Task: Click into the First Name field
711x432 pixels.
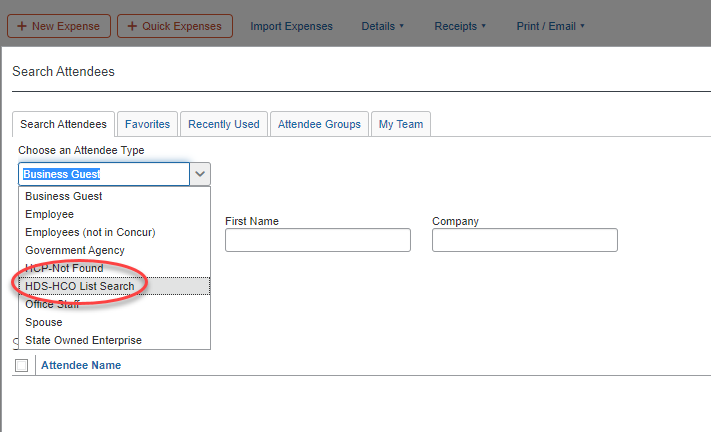Action: coord(317,240)
